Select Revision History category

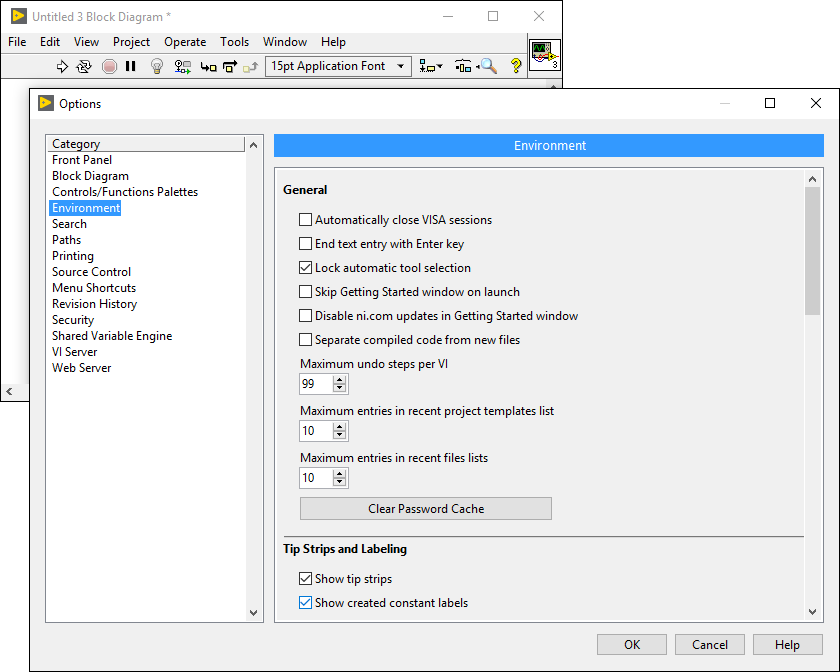point(94,304)
